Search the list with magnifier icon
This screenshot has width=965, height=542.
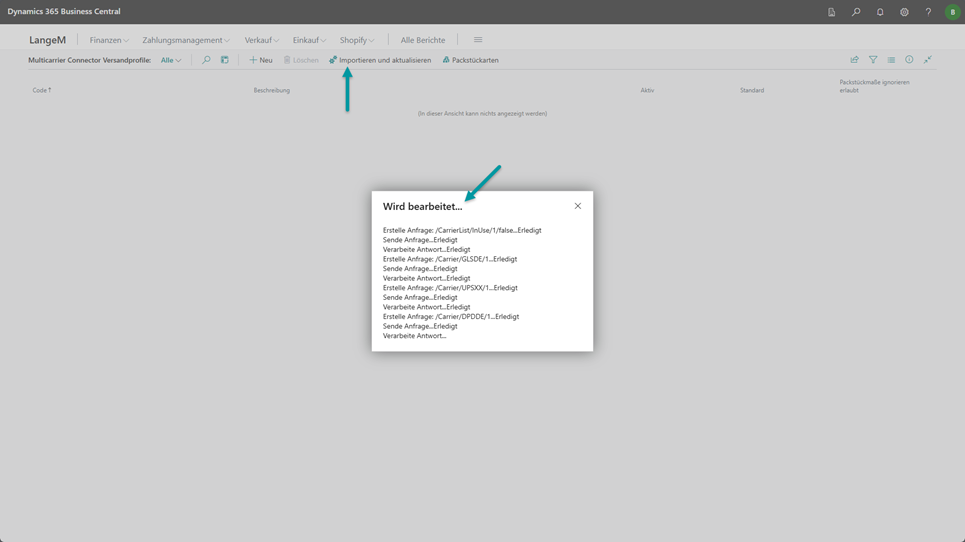pos(206,60)
